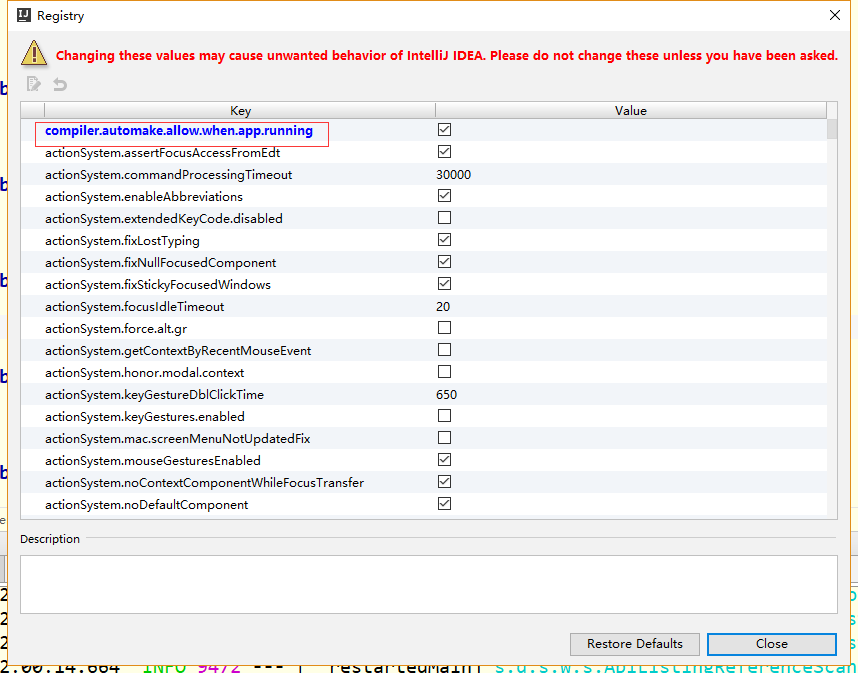The height and width of the screenshot is (673, 858).
Task: Click the revert changes arrow icon
Action: [x=60, y=84]
